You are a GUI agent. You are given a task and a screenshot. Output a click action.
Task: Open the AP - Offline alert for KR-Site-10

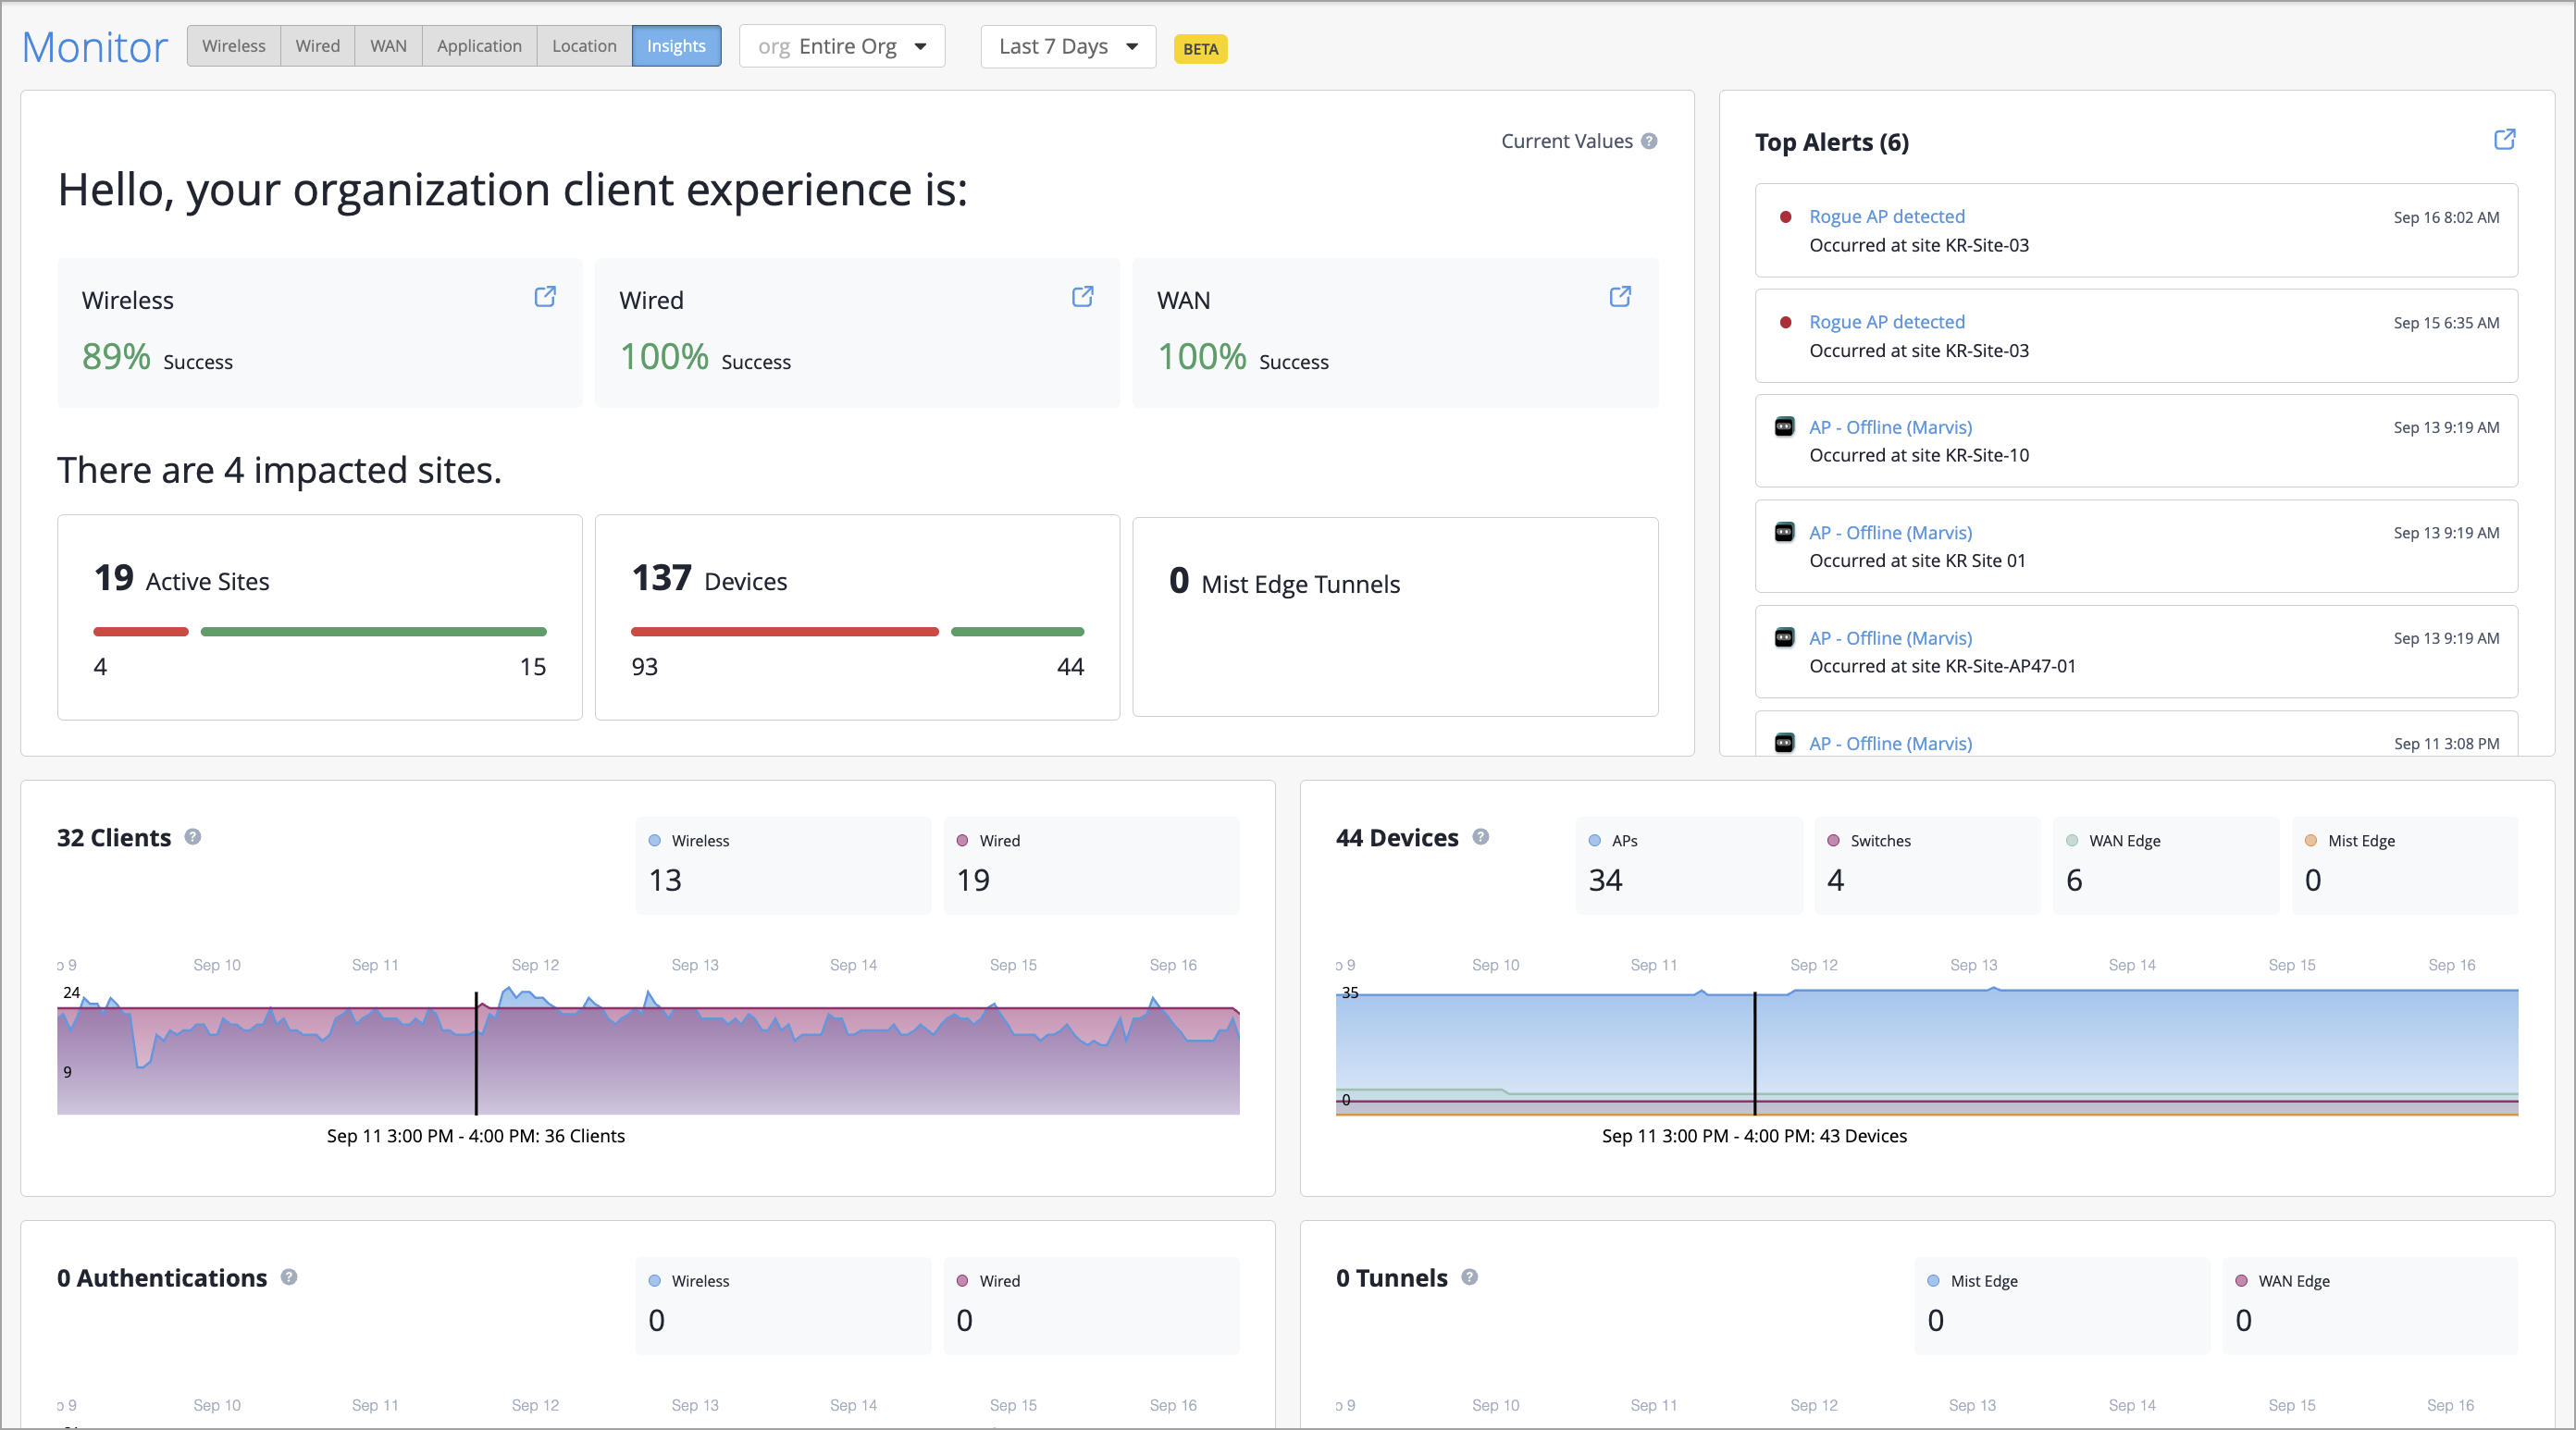[x=1890, y=428]
